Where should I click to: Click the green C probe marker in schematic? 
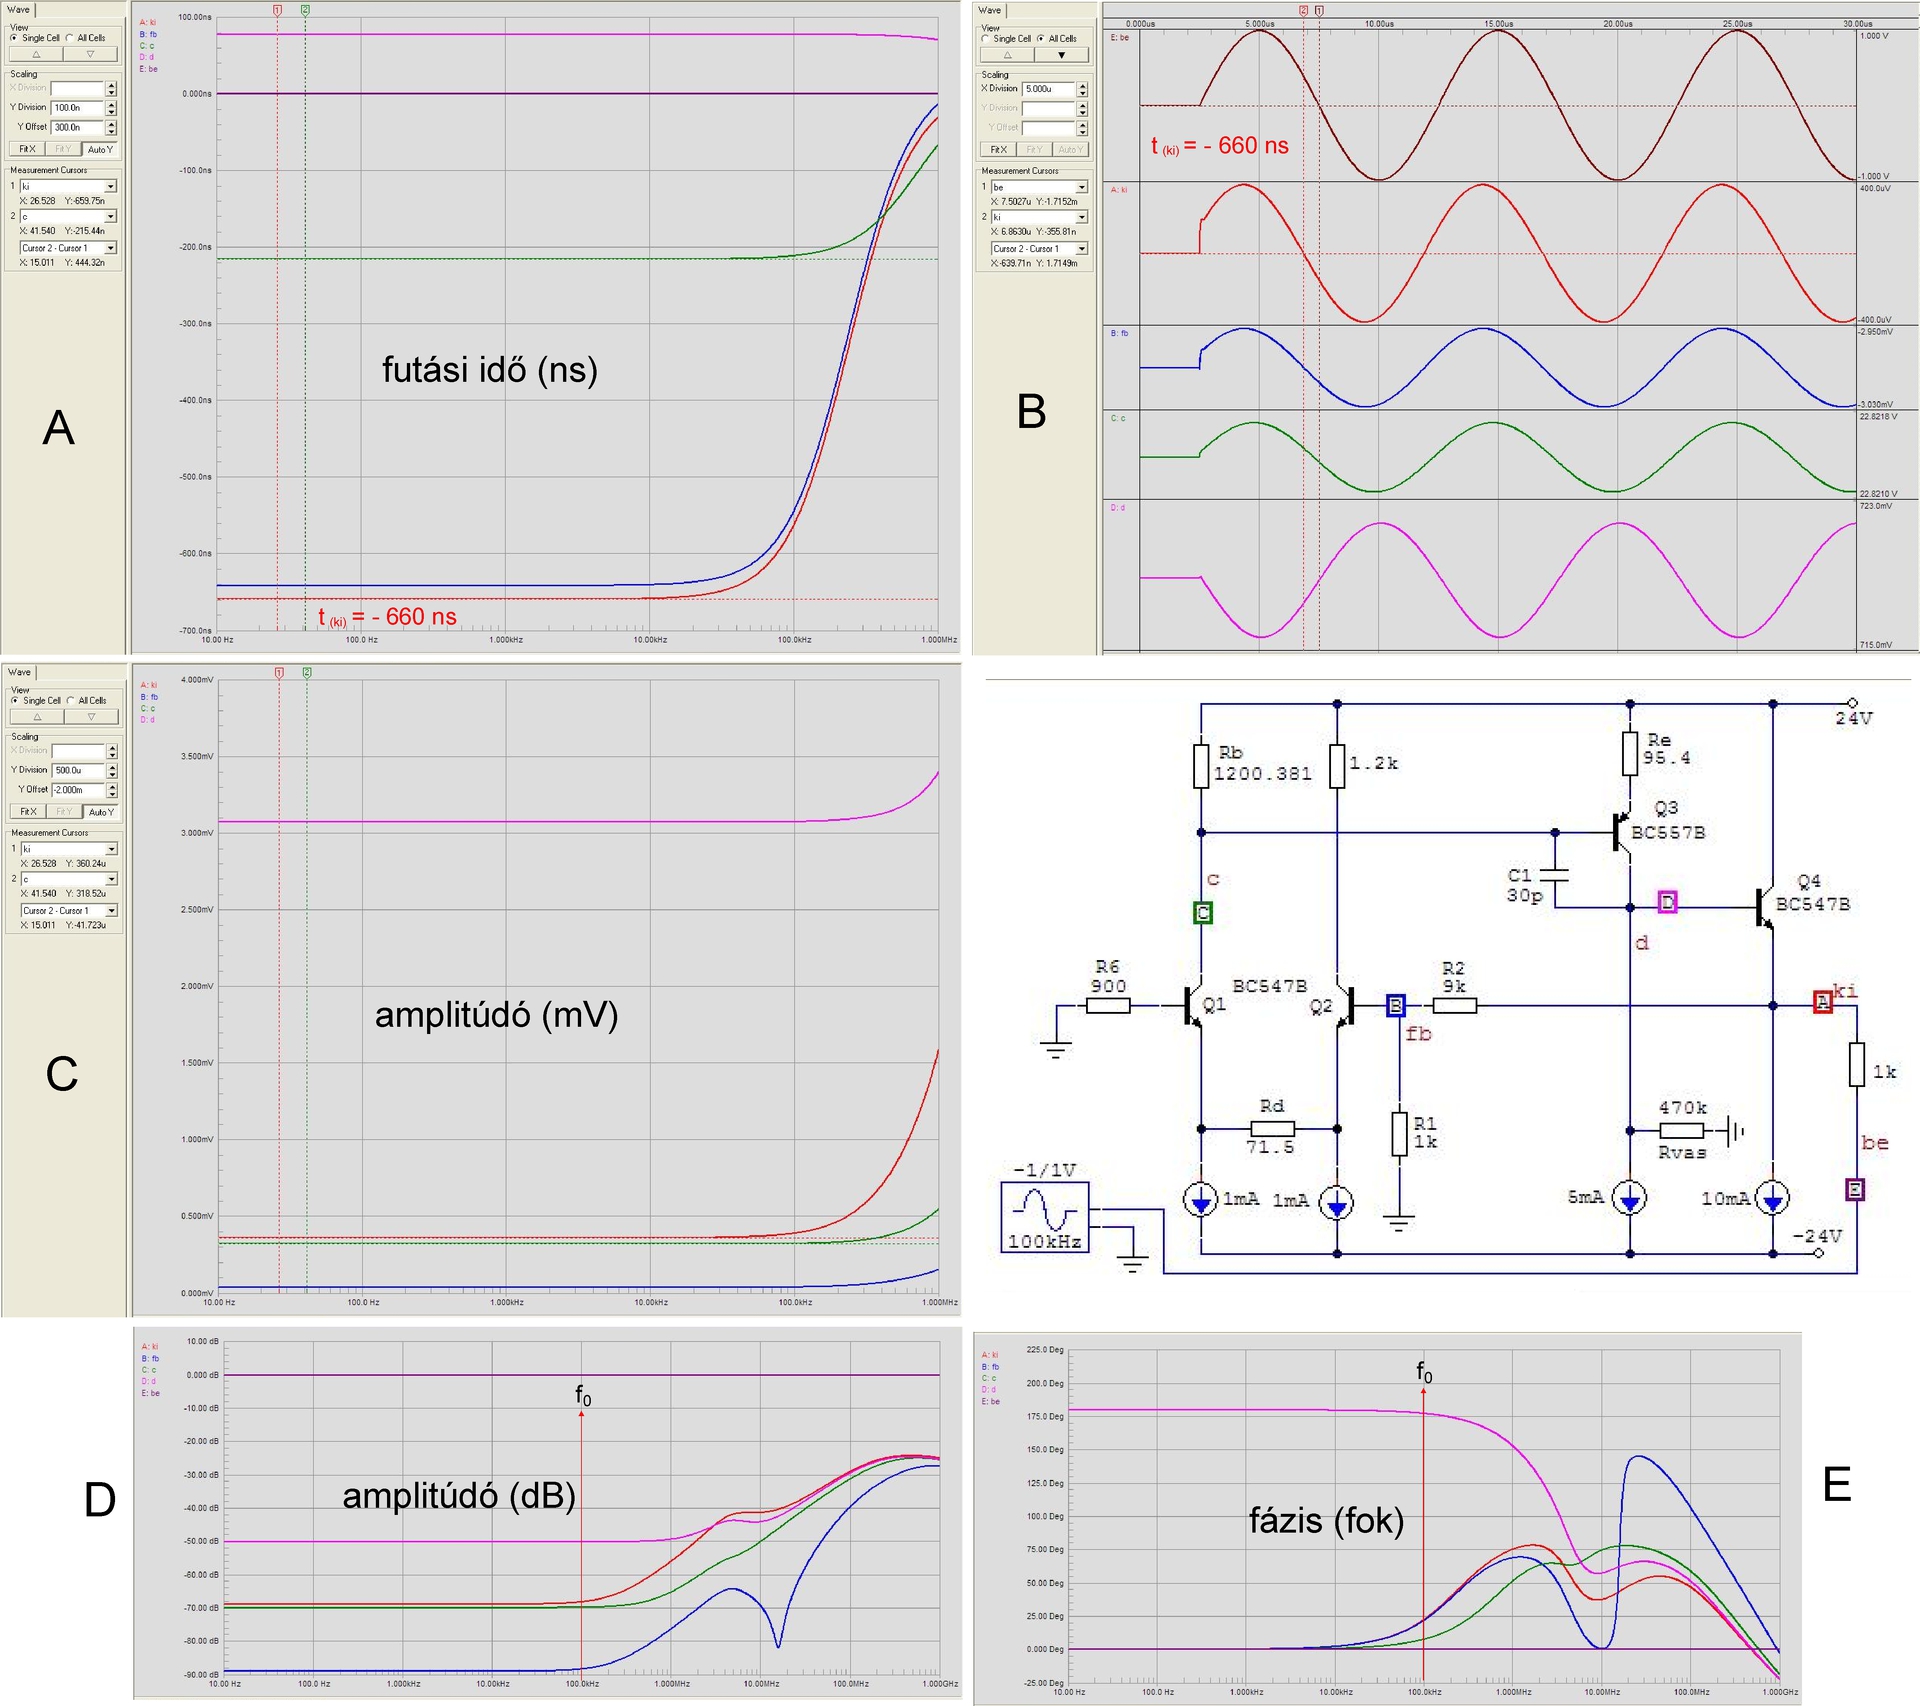[x=1203, y=913]
